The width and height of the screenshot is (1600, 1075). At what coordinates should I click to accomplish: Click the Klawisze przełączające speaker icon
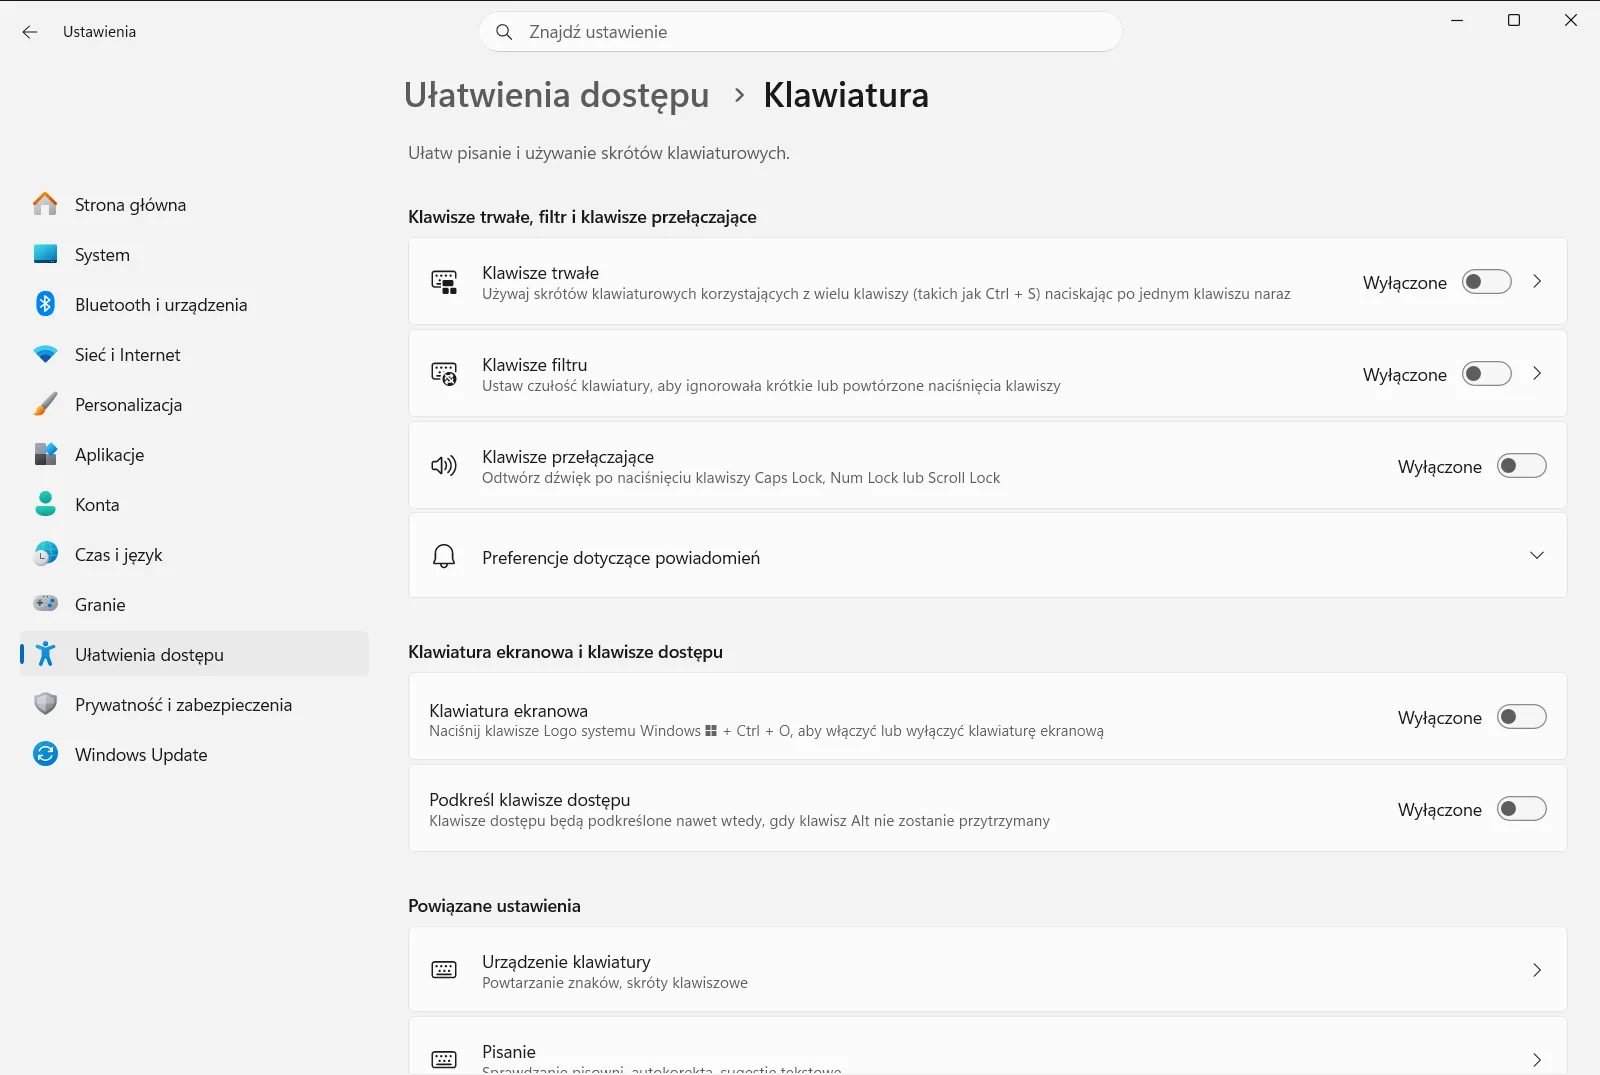(x=444, y=466)
